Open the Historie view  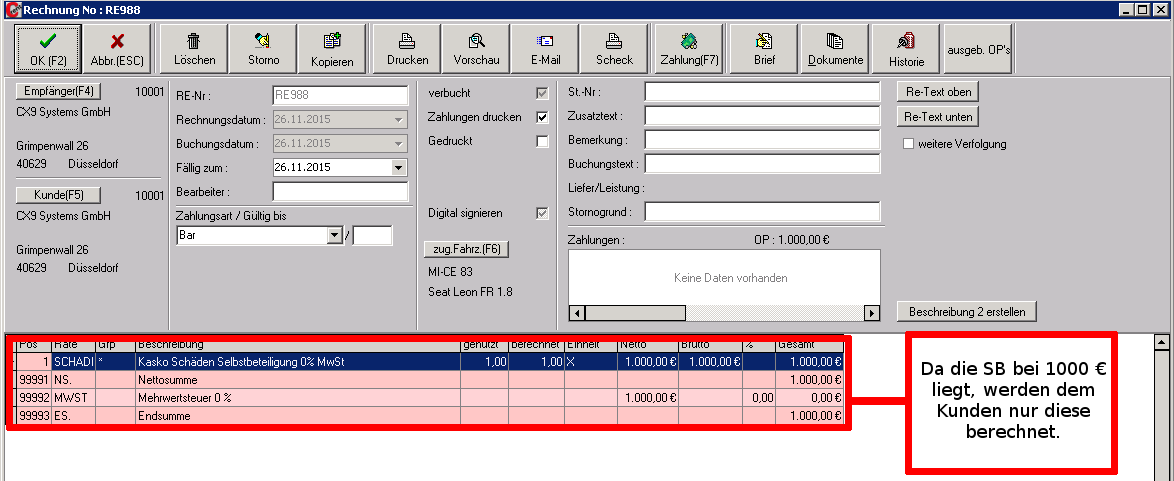(x=906, y=47)
